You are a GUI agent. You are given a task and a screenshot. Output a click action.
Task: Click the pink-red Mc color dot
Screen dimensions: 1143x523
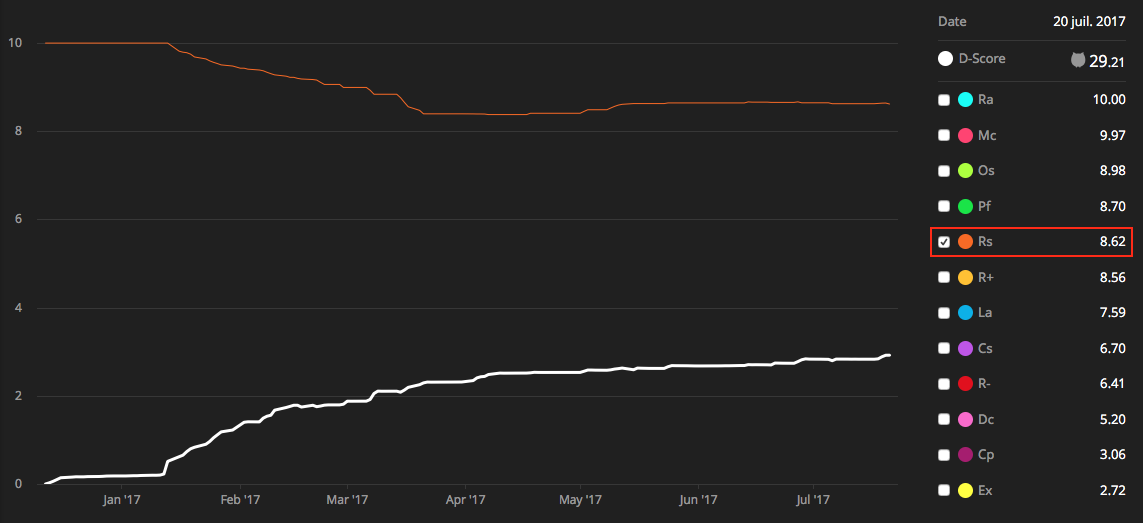[966, 136]
